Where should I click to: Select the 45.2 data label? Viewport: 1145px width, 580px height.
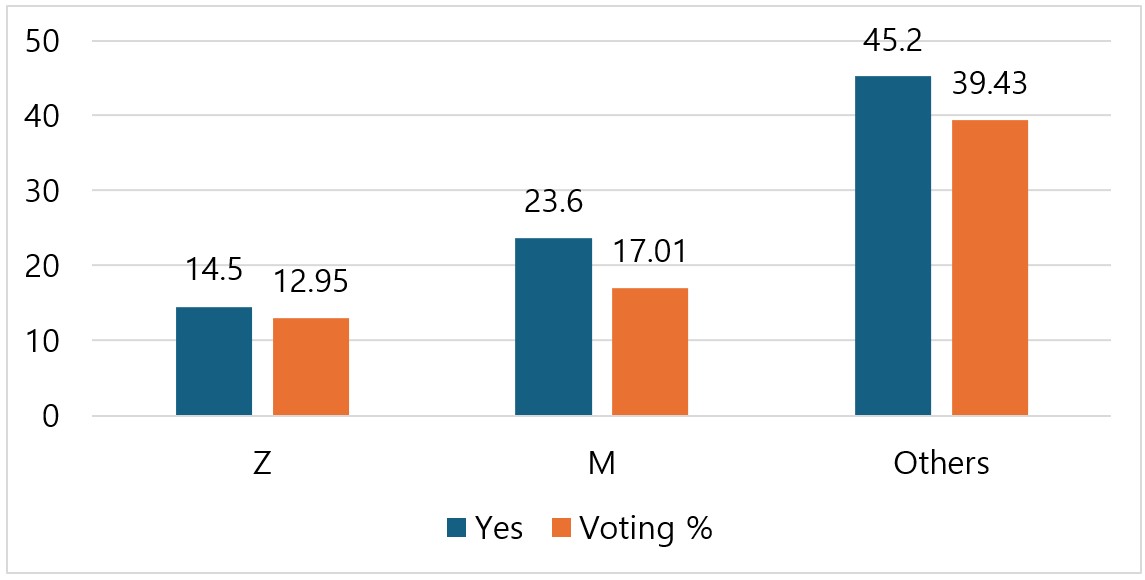[893, 41]
